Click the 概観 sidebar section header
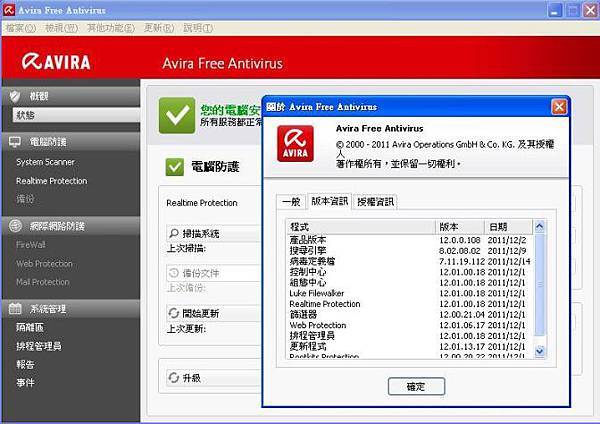The width and height of the screenshot is (600, 424). pos(71,96)
